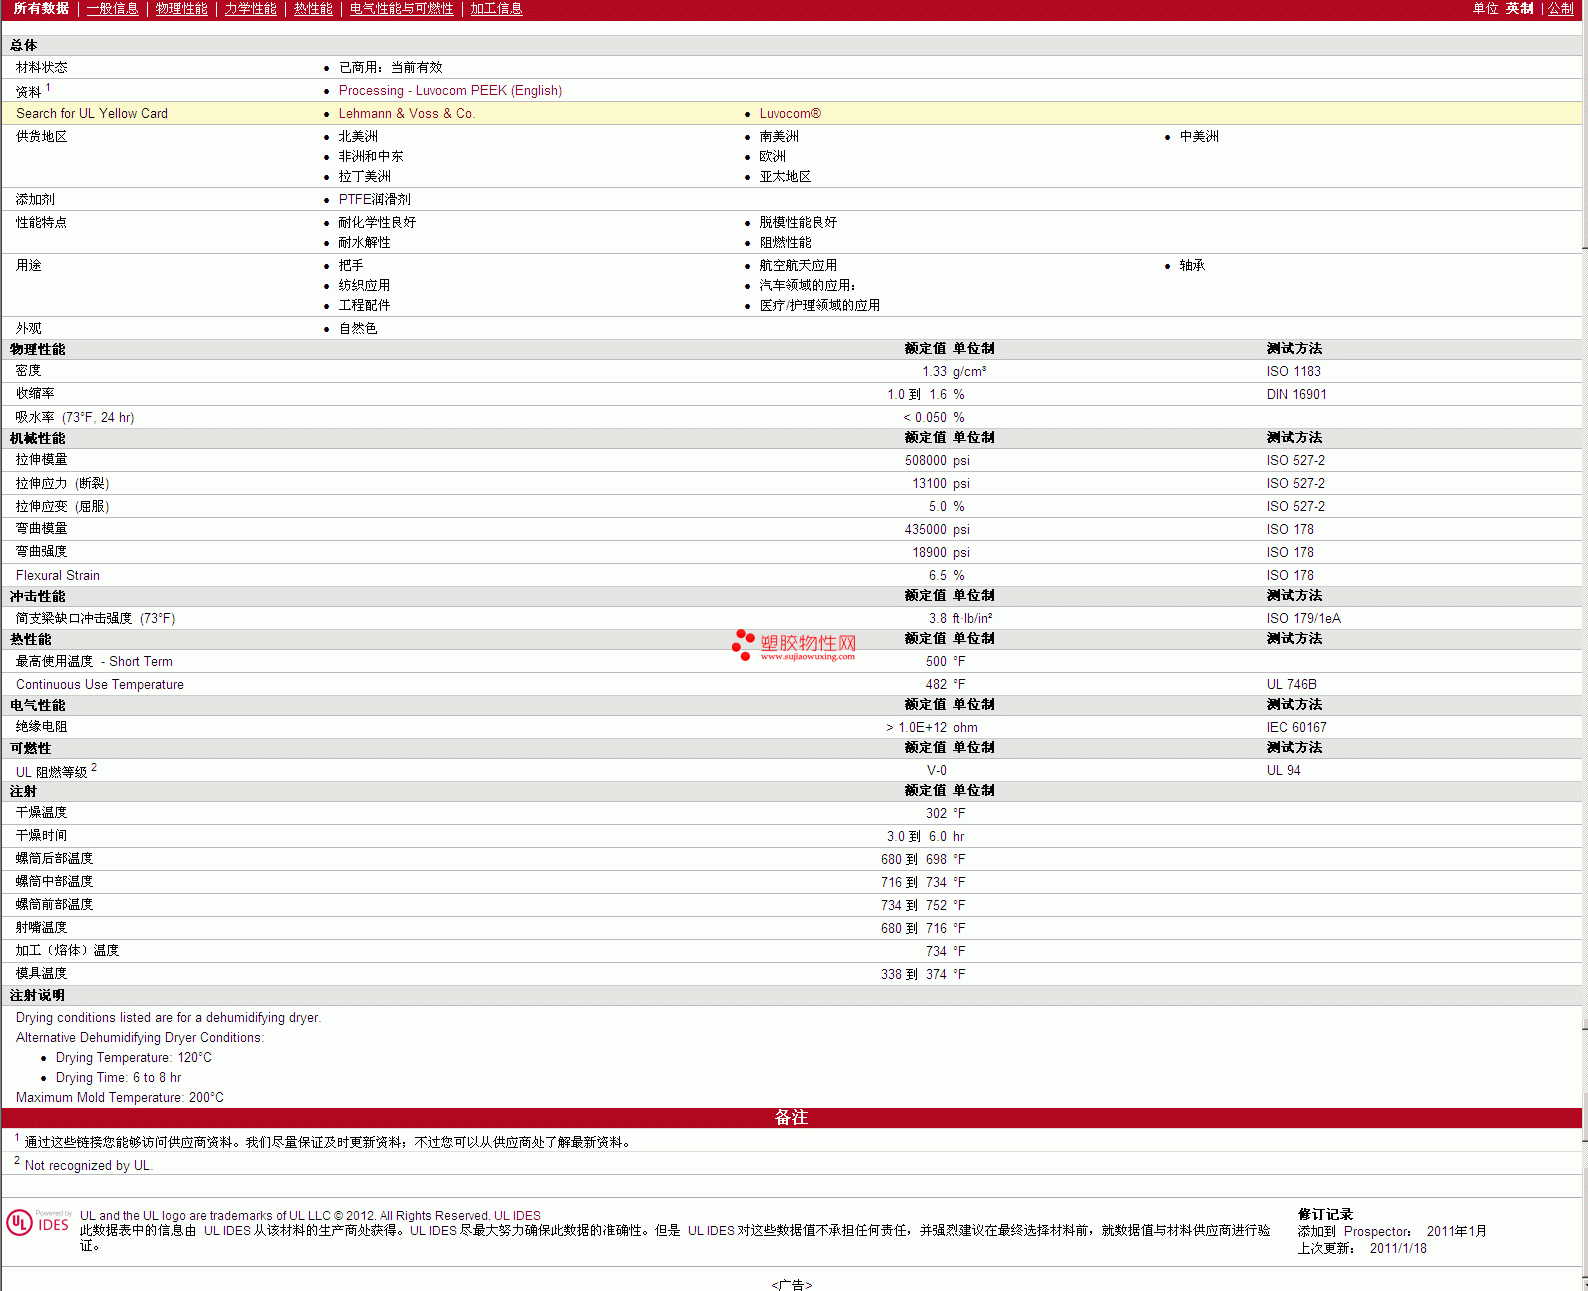1588x1291 pixels.
Task: Click the 弯曲强度 property name
Action: 41,552
